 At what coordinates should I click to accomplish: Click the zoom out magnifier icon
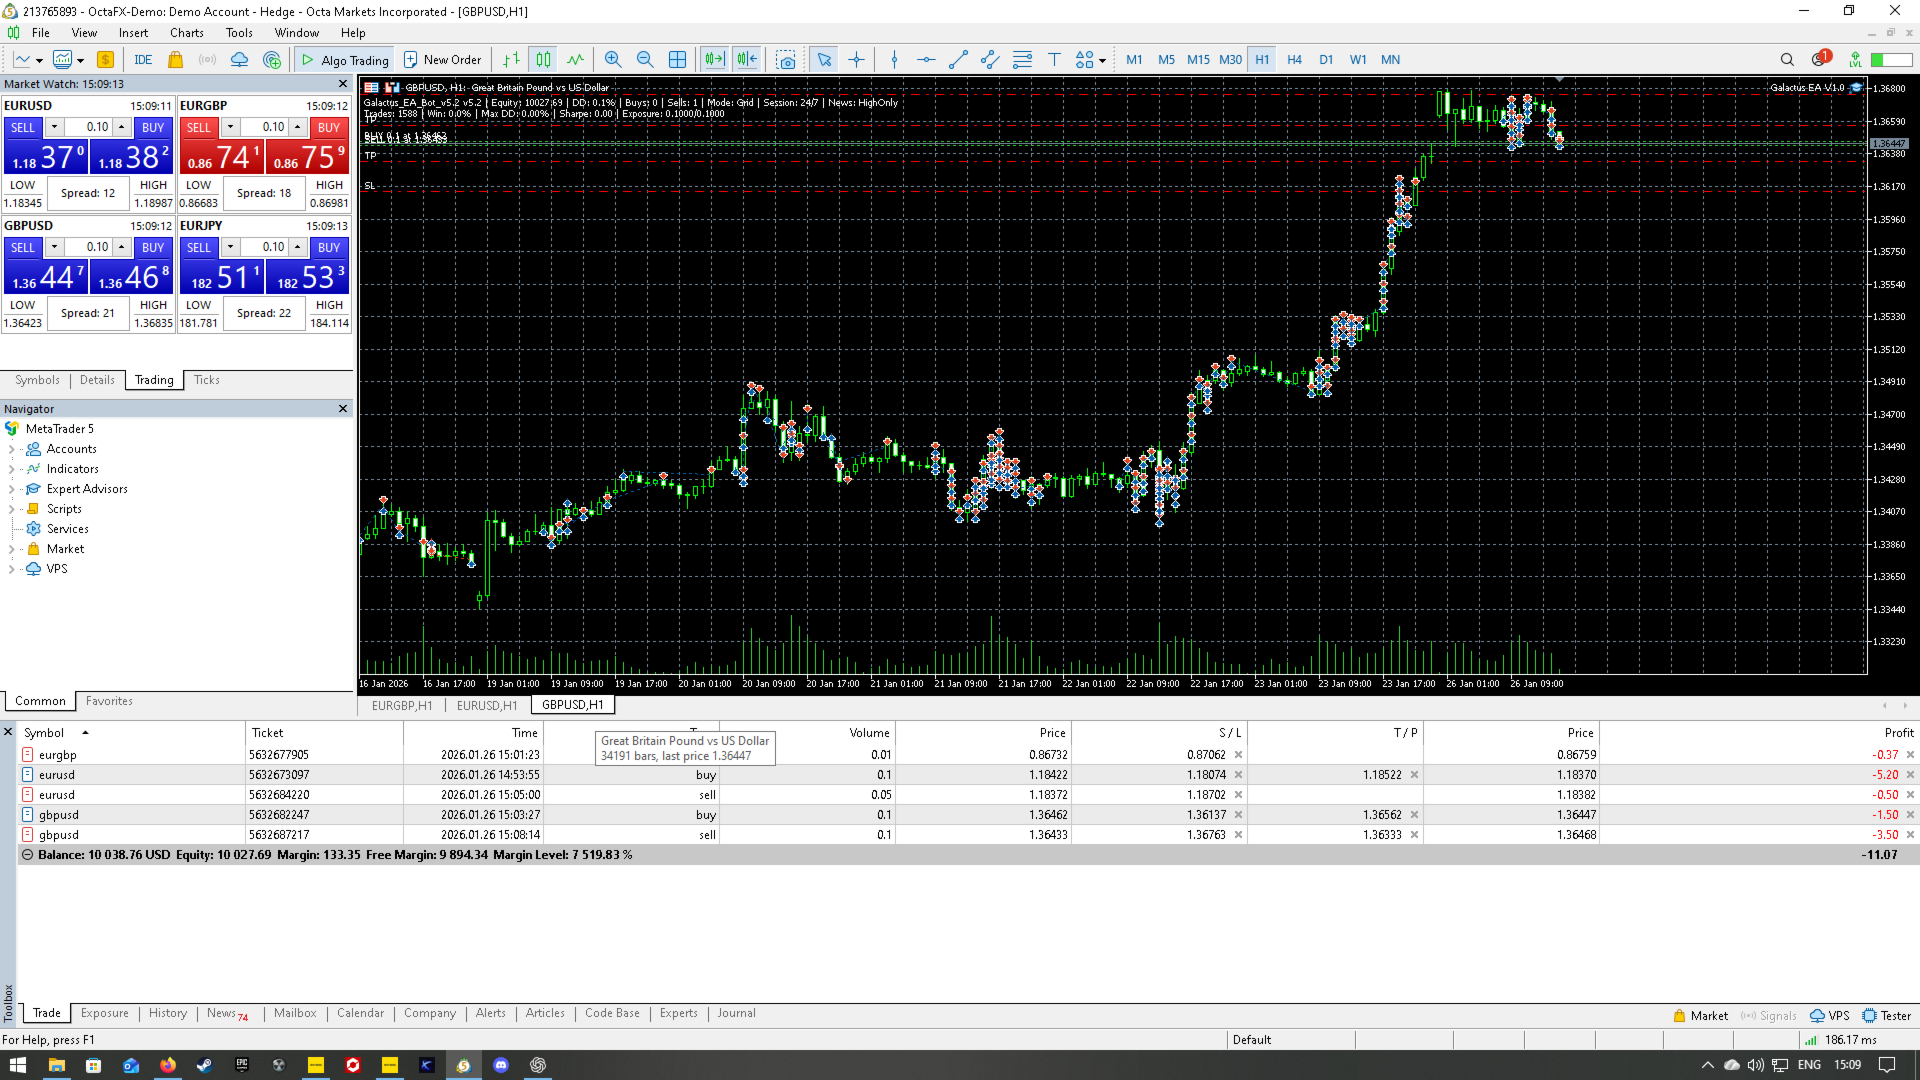point(645,60)
